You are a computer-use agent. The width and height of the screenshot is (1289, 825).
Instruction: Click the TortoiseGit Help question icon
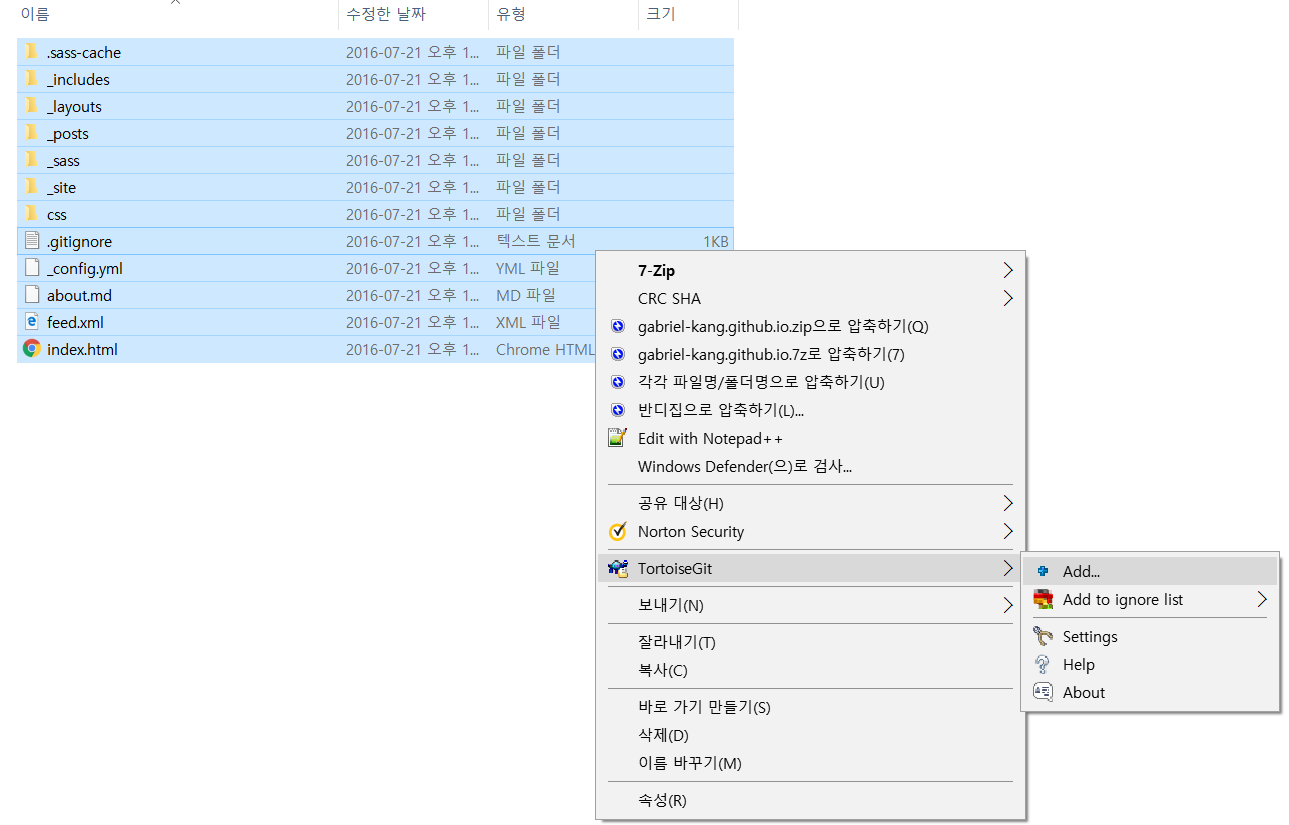click(x=1043, y=665)
